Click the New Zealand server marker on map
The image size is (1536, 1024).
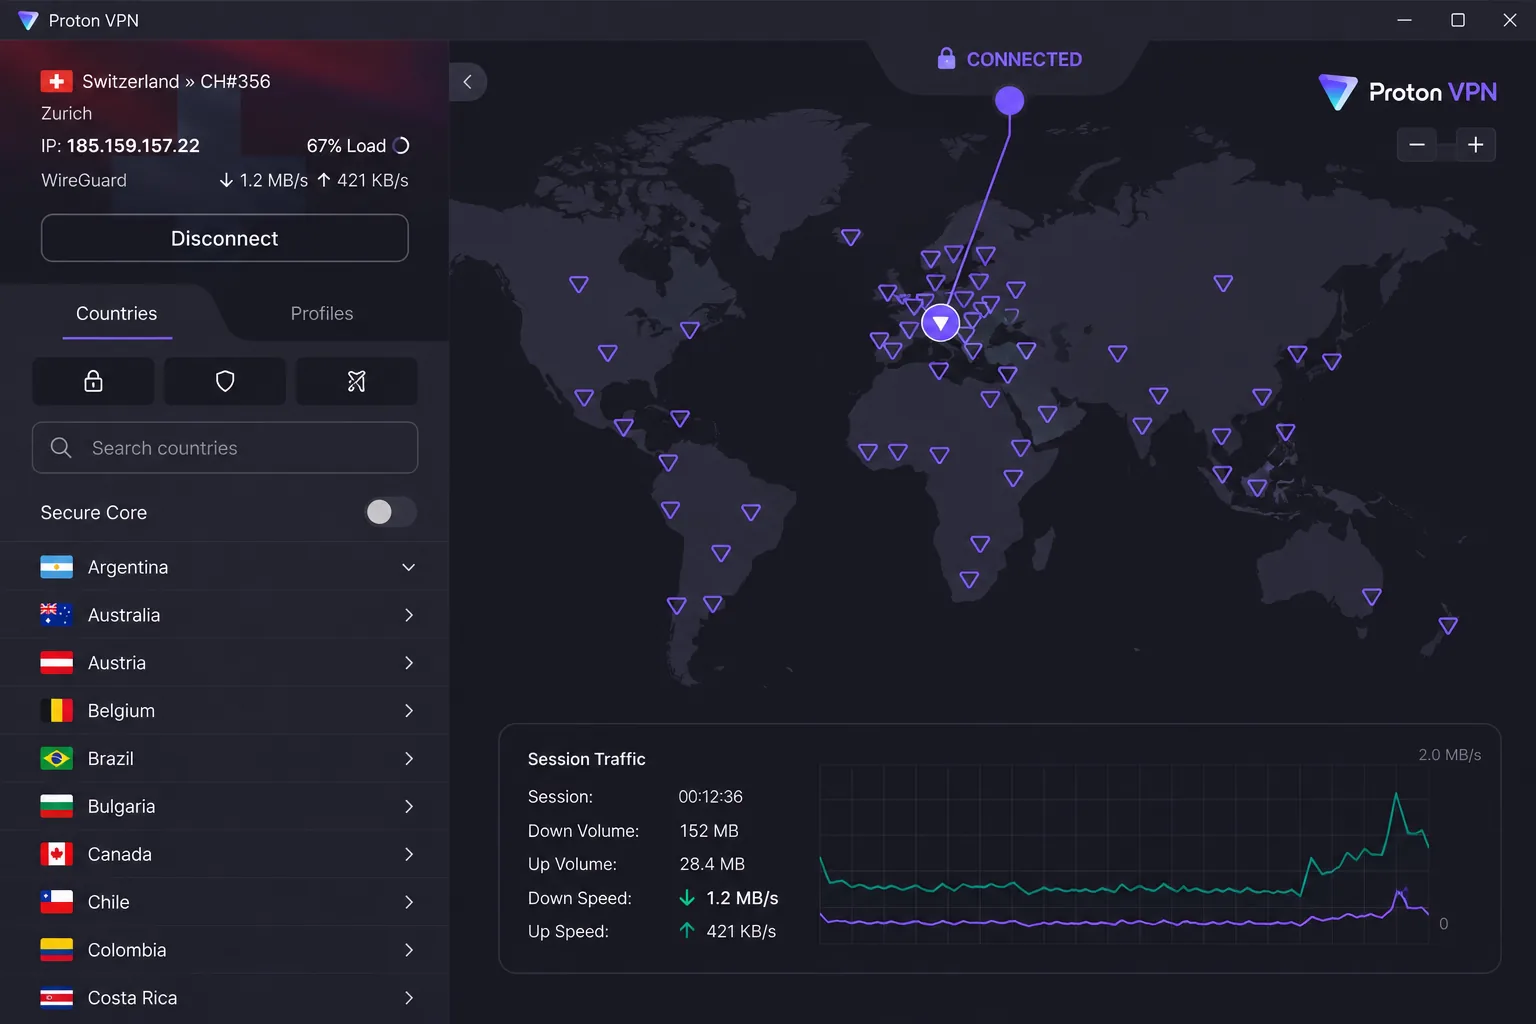[x=1448, y=626]
